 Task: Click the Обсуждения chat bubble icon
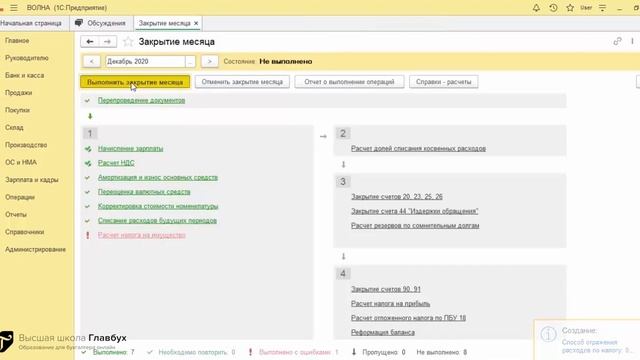point(79,23)
